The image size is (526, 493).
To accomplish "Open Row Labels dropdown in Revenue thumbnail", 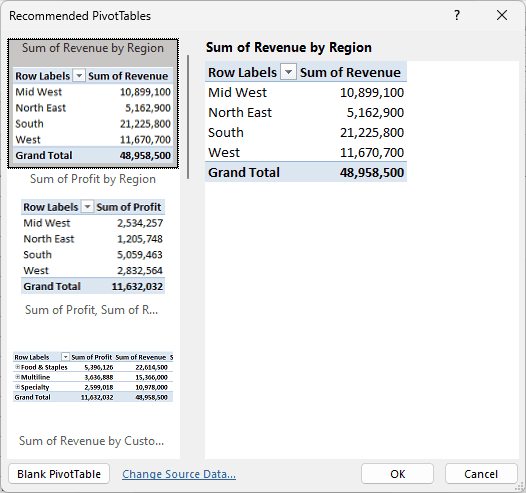I will [79, 76].
